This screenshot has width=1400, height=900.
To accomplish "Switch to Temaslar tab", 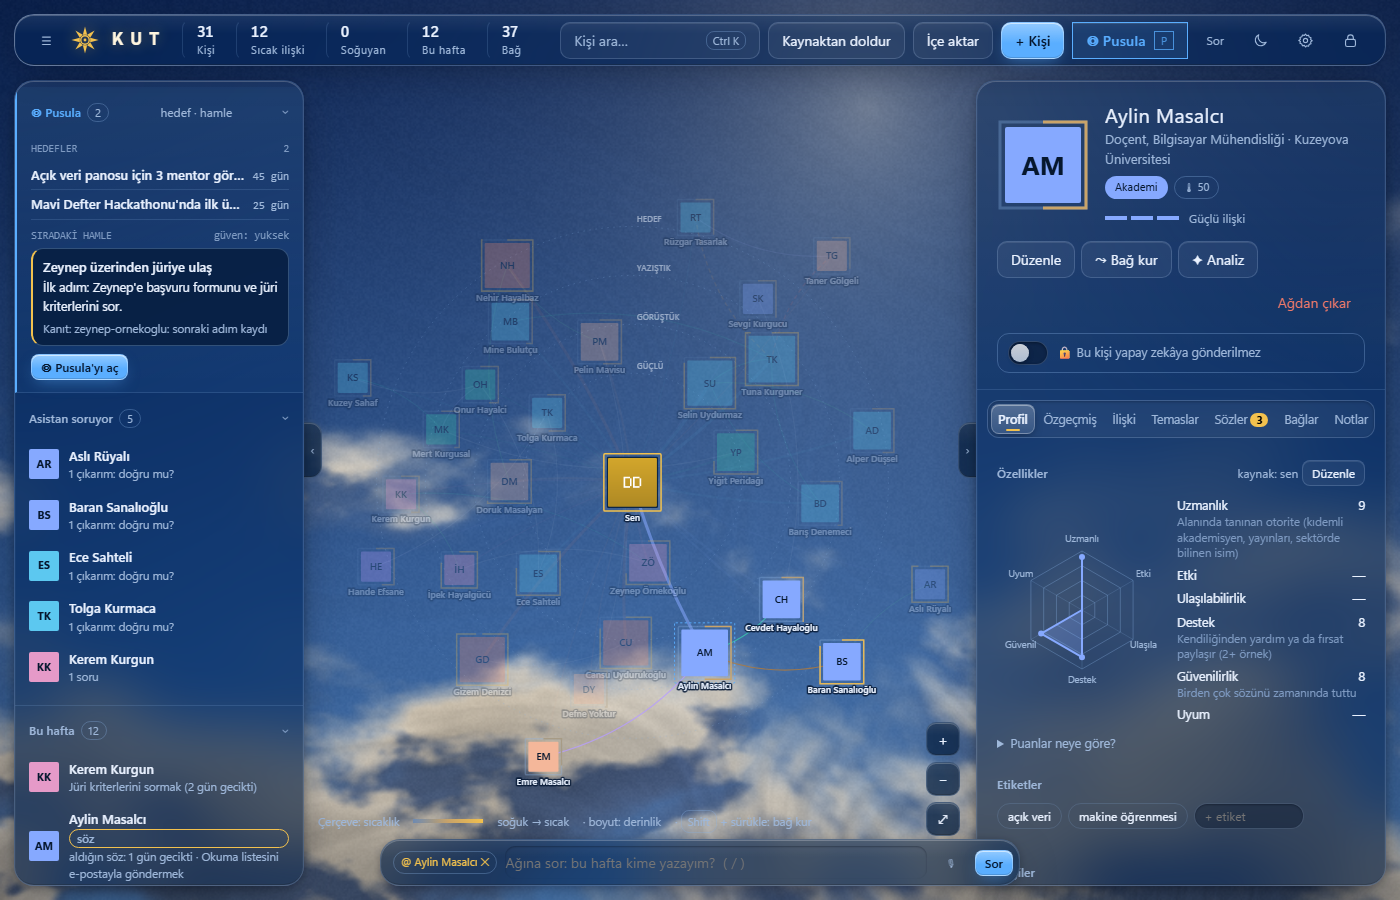I will (x=1175, y=420).
